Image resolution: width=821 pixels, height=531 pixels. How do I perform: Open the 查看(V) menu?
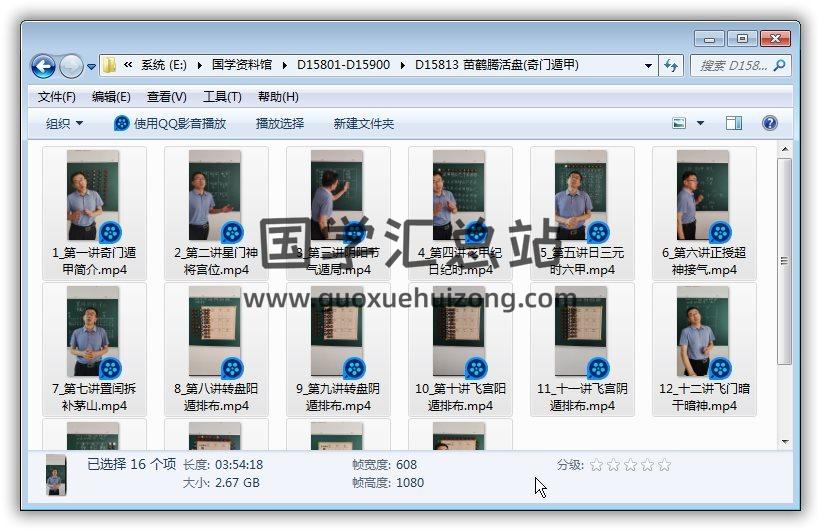pyautogui.click(x=167, y=97)
